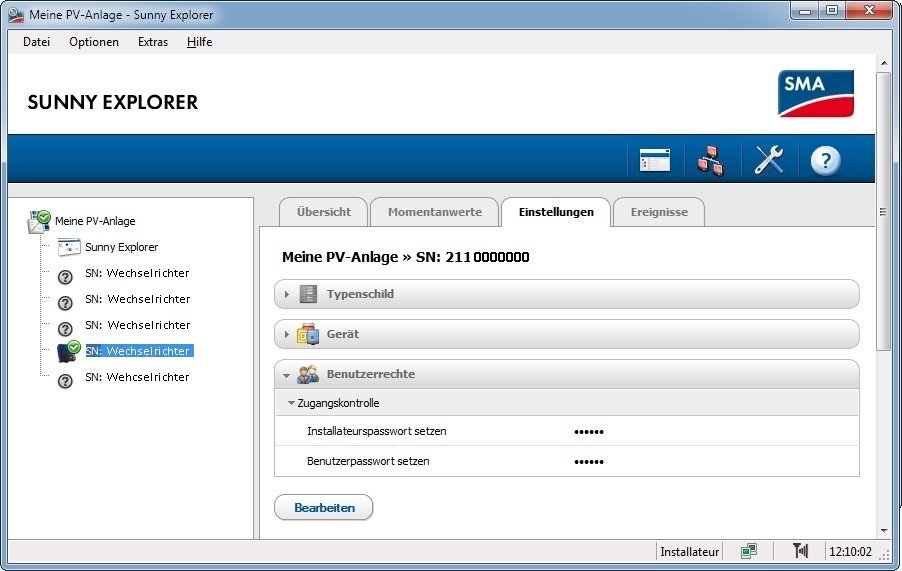Viewport: 902px width, 571px height.
Task: Open the network devices toolbar icon
Action: pos(711,160)
